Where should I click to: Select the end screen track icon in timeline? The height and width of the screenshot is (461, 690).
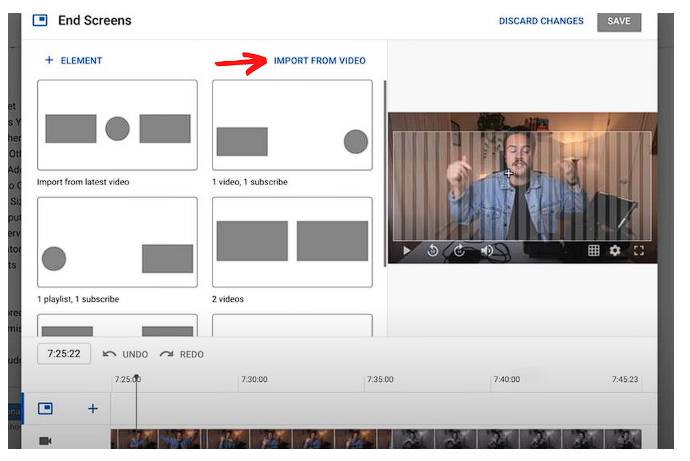tap(45, 408)
